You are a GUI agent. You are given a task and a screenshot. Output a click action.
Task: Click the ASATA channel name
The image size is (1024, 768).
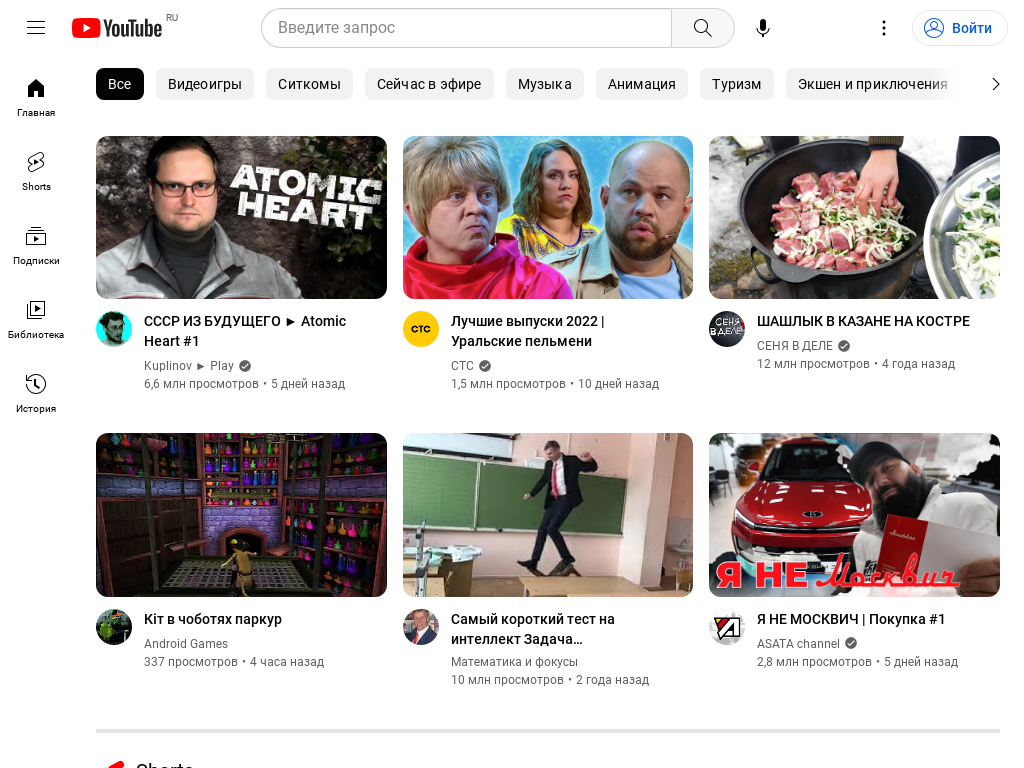pos(798,644)
